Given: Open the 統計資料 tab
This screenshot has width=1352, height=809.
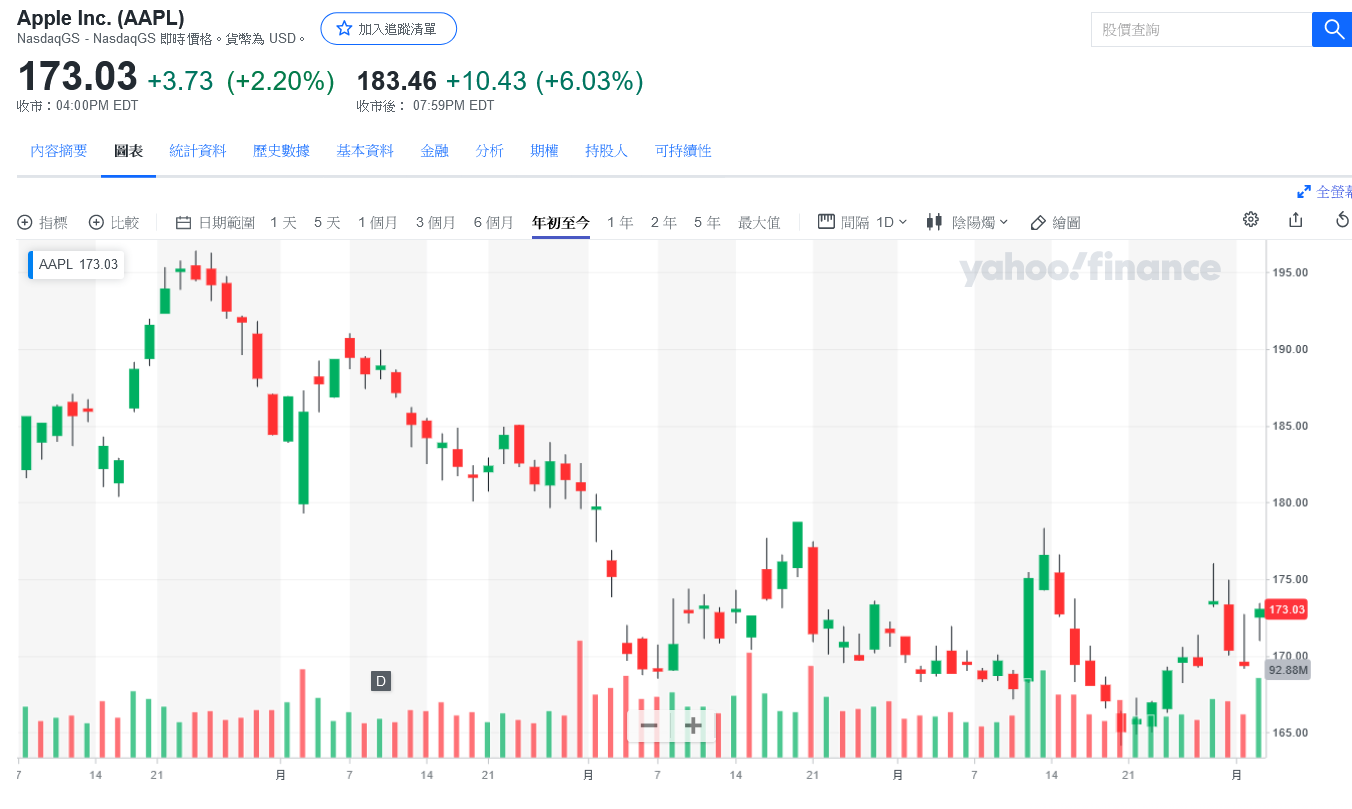Looking at the screenshot, I should (x=198, y=151).
